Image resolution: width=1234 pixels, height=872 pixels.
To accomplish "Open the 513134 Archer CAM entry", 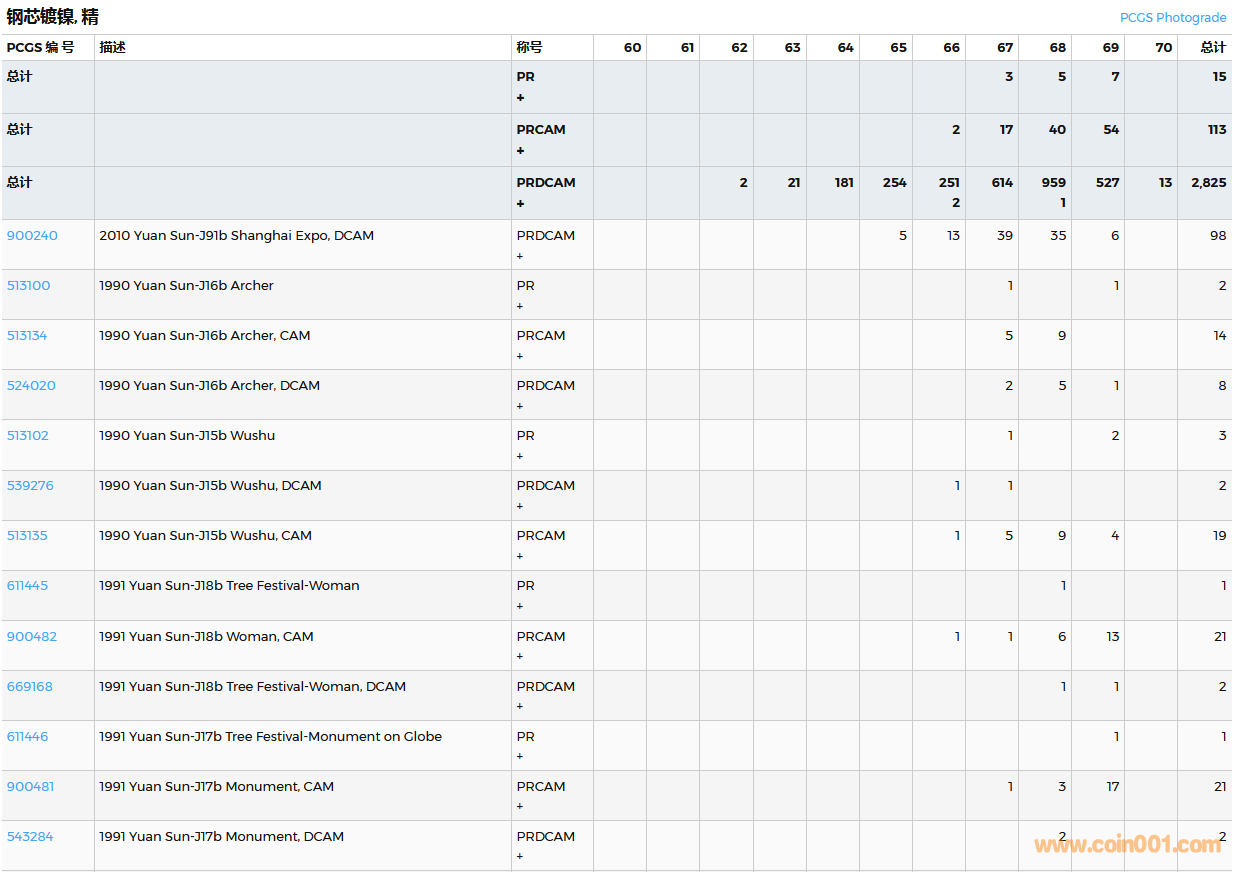I will coord(27,336).
